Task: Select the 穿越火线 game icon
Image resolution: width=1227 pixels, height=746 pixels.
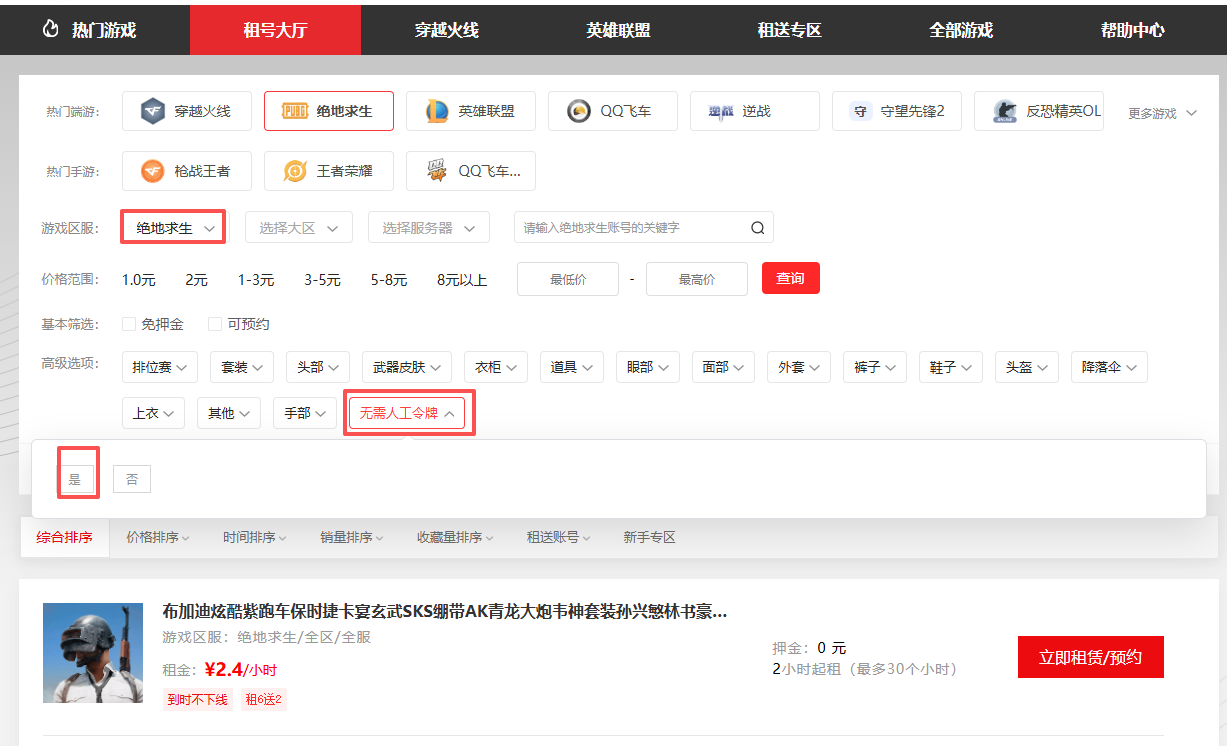Action: (x=153, y=111)
